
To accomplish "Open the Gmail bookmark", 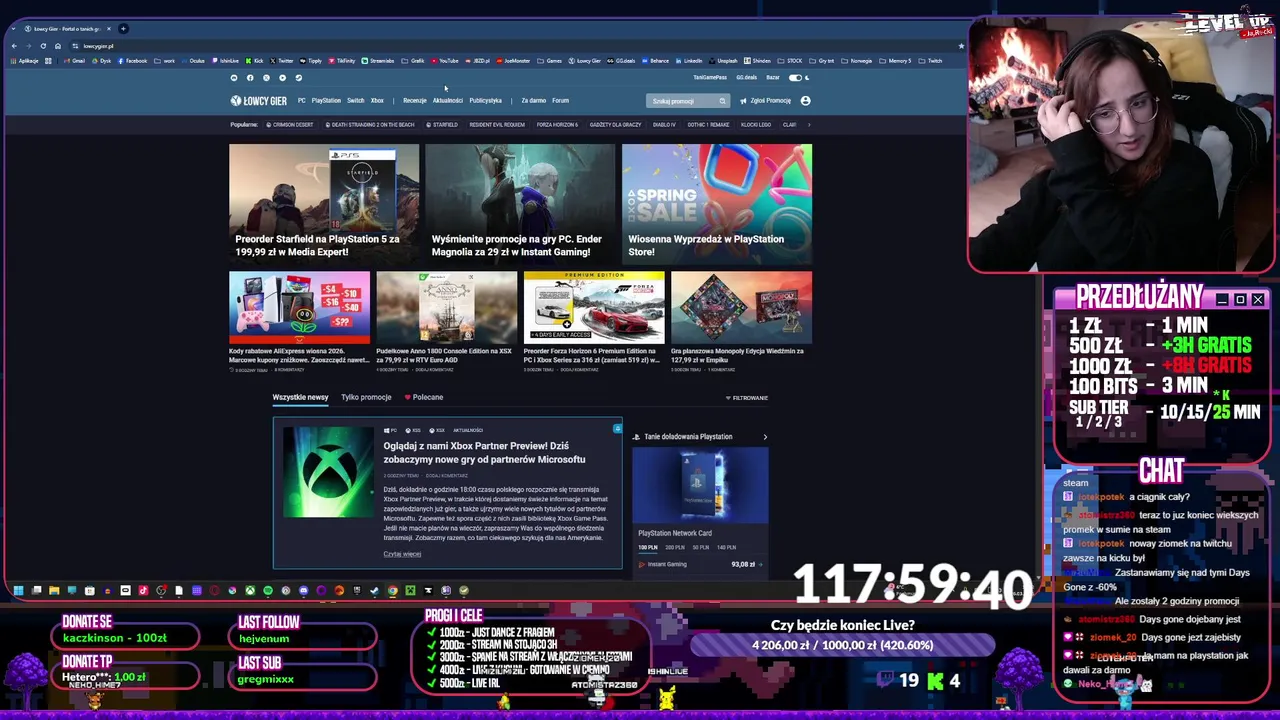I will pyautogui.click(x=74, y=61).
